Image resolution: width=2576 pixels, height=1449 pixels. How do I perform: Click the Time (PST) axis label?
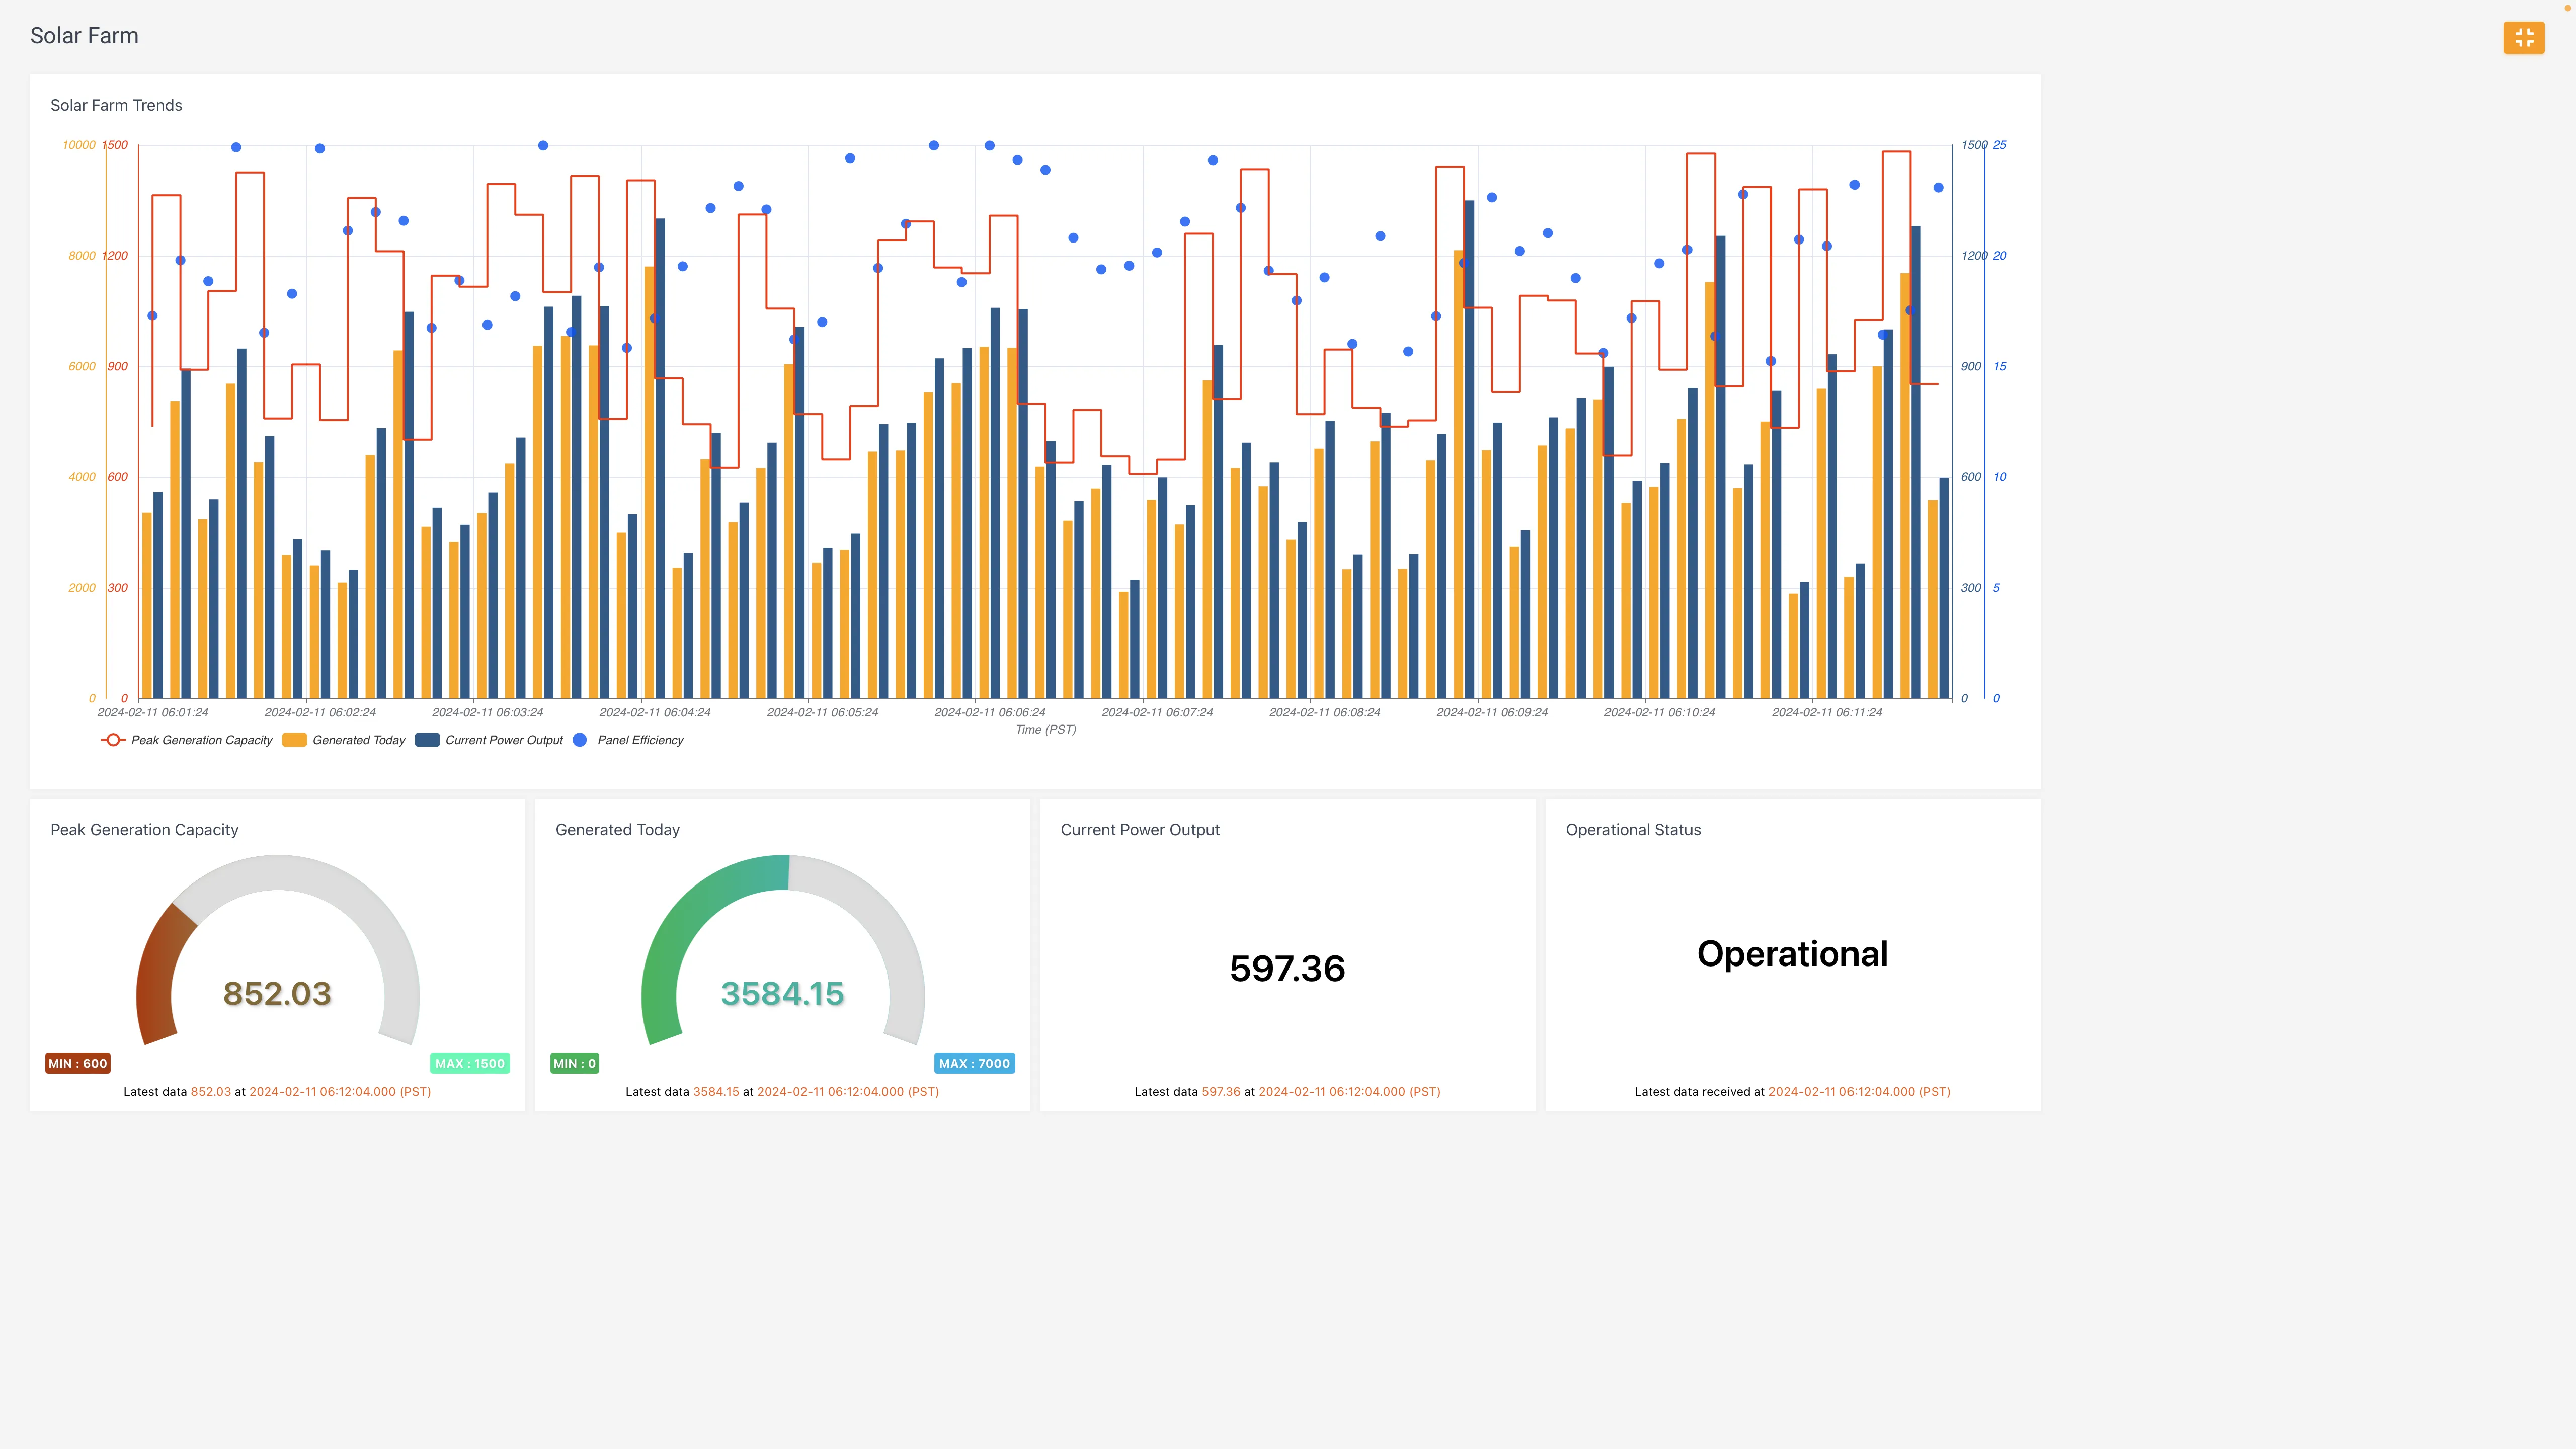pyautogui.click(x=1045, y=730)
